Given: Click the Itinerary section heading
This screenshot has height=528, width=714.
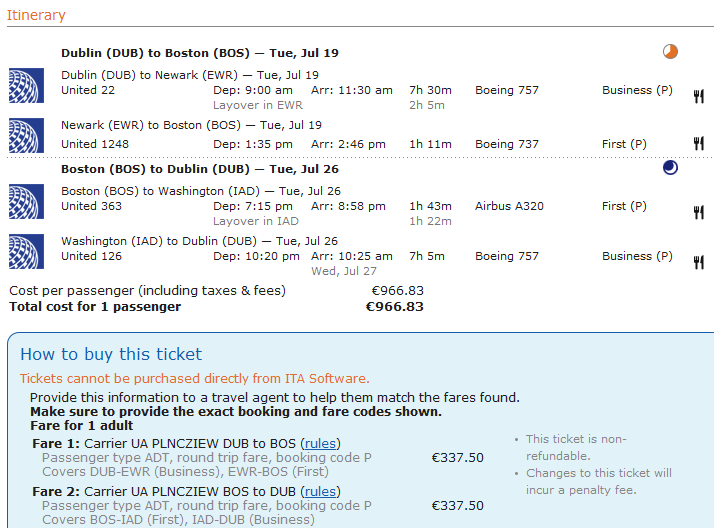Looking at the screenshot, I should (36, 15).
